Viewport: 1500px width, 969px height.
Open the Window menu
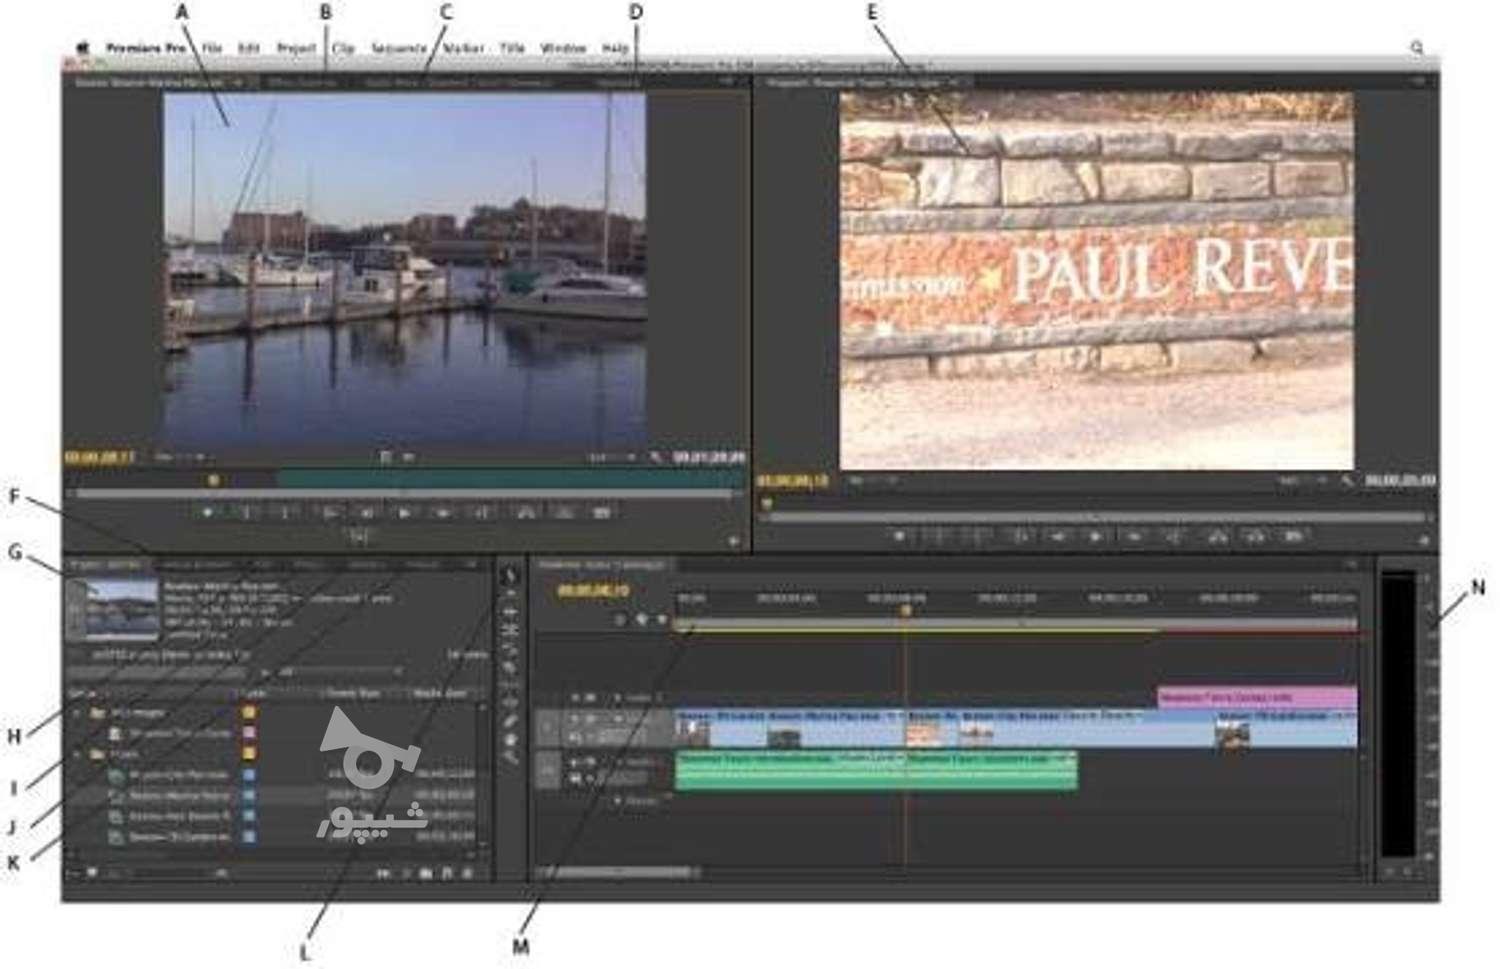563,48
